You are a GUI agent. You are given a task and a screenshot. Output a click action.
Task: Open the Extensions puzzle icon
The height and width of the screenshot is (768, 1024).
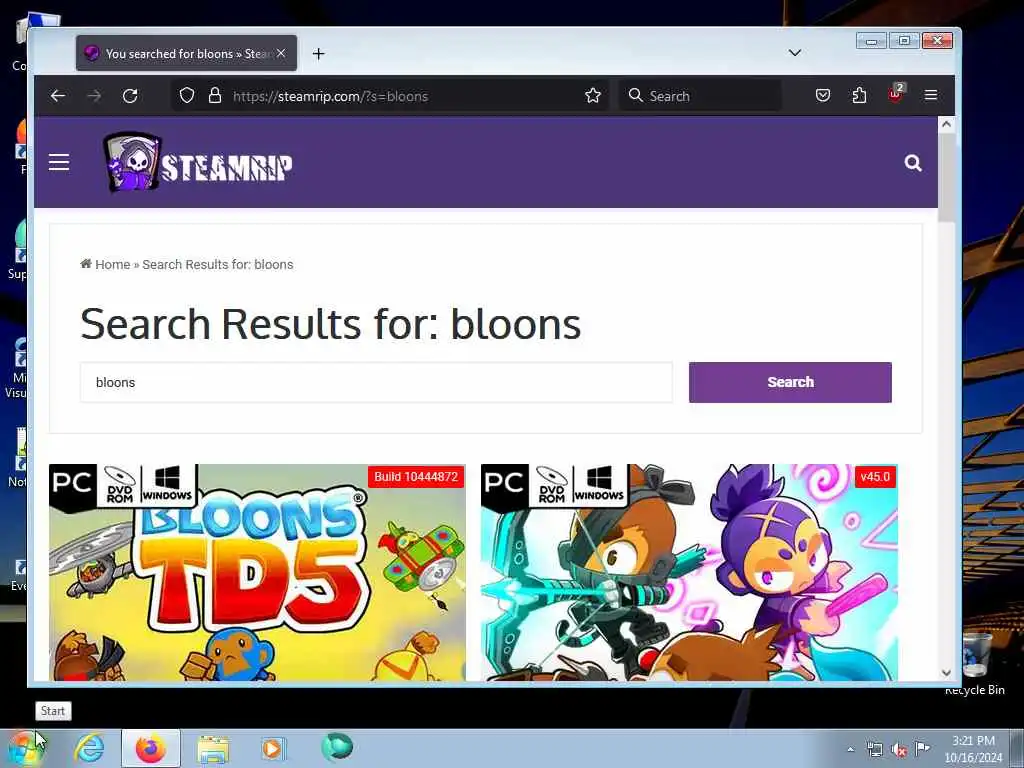tap(859, 95)
